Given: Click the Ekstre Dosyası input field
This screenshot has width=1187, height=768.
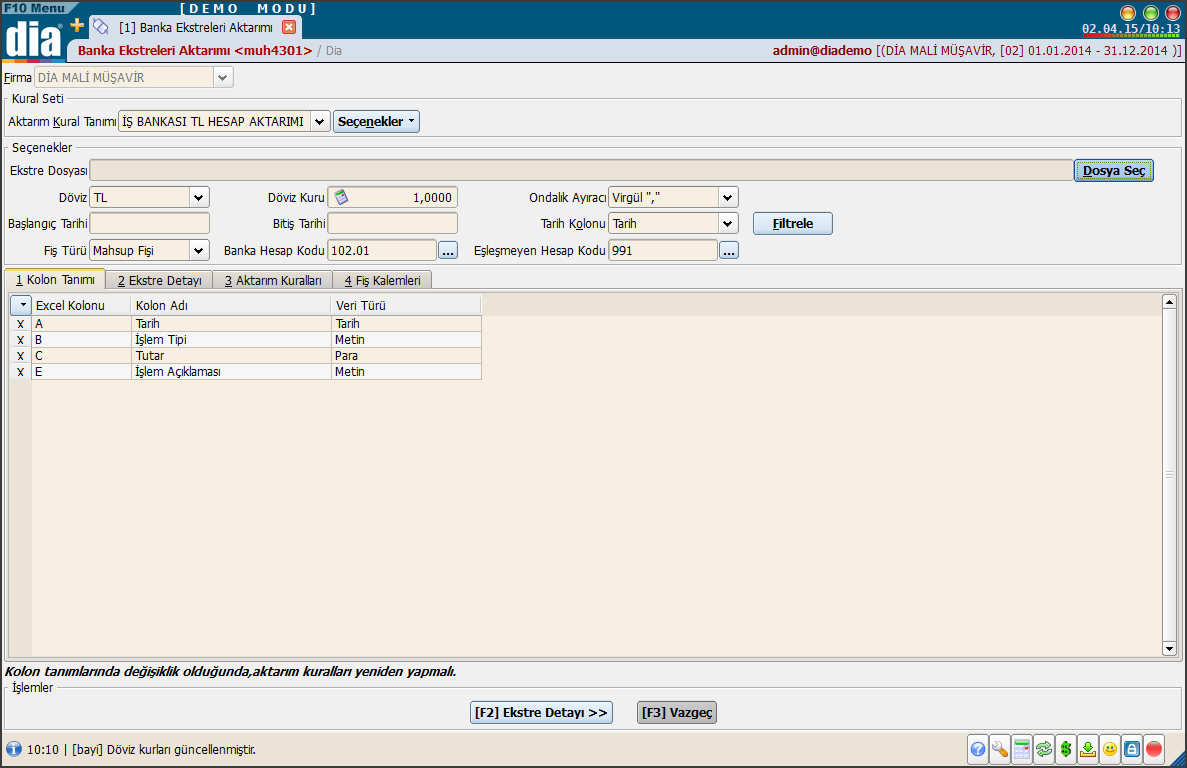Looking at the screenshot, I should pos(581,170).
